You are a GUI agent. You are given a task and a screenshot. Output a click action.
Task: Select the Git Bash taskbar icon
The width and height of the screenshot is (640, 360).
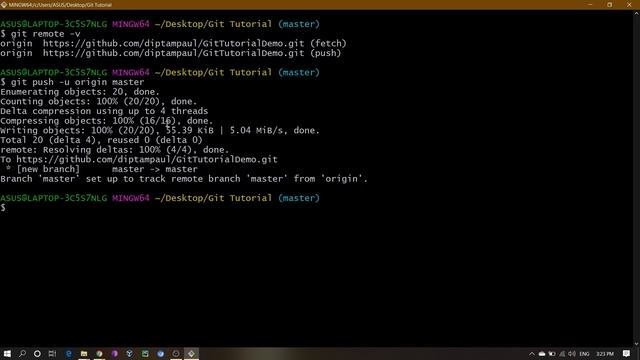[x=191, y=353]
